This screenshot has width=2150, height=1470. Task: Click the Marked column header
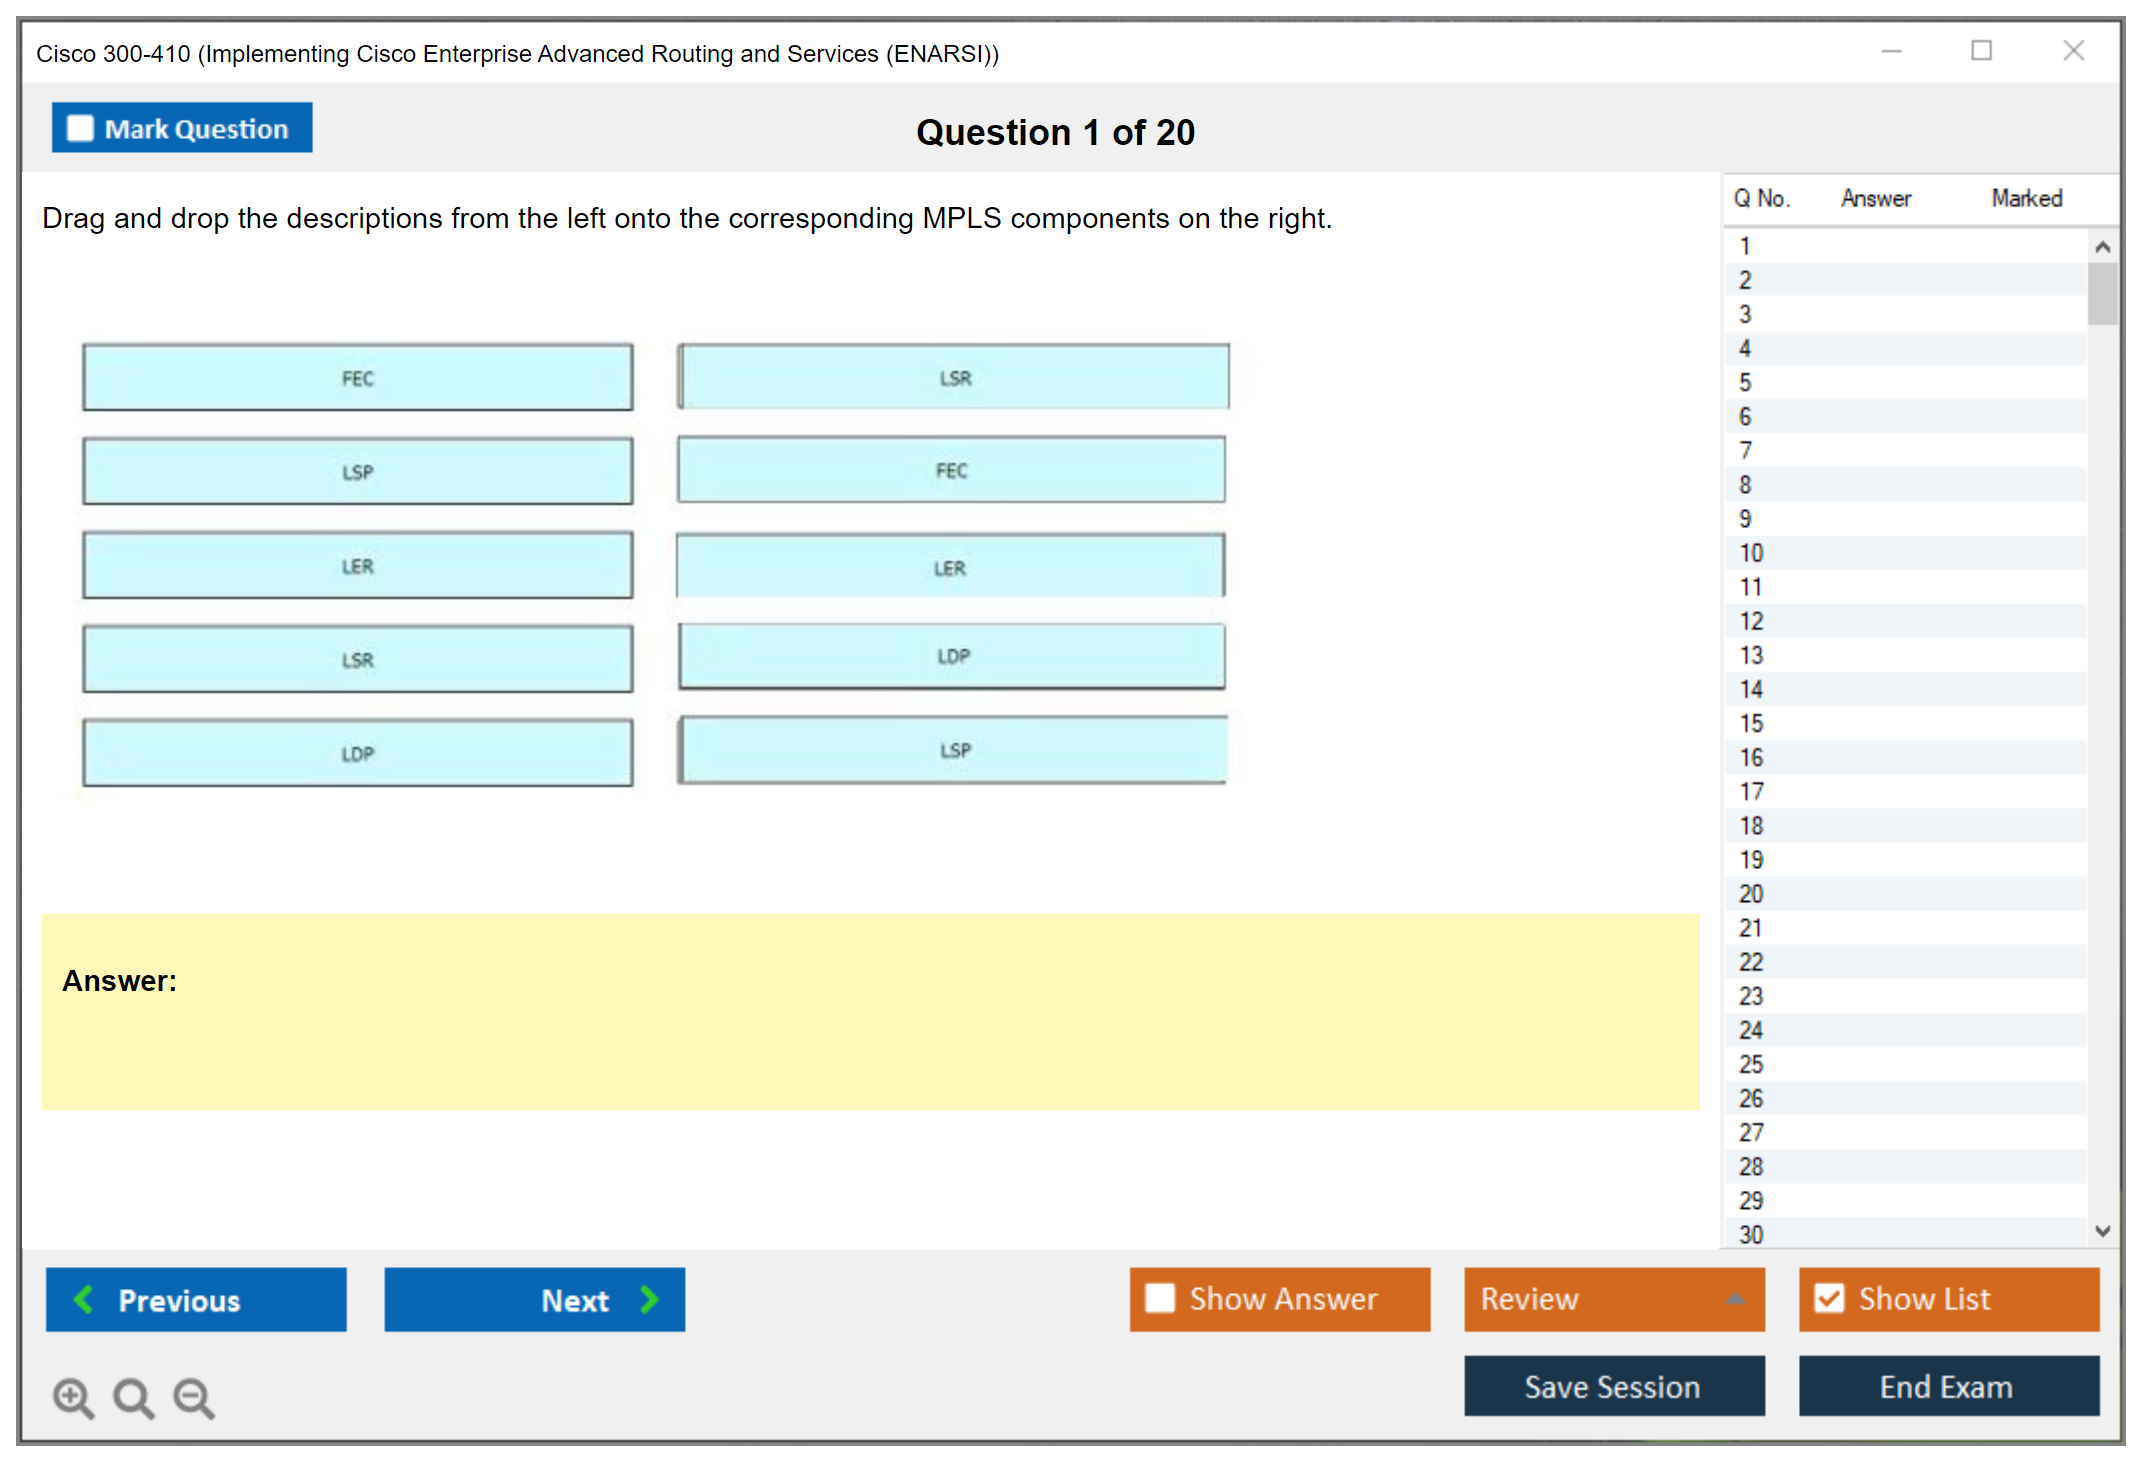[x=2026, y=198]
